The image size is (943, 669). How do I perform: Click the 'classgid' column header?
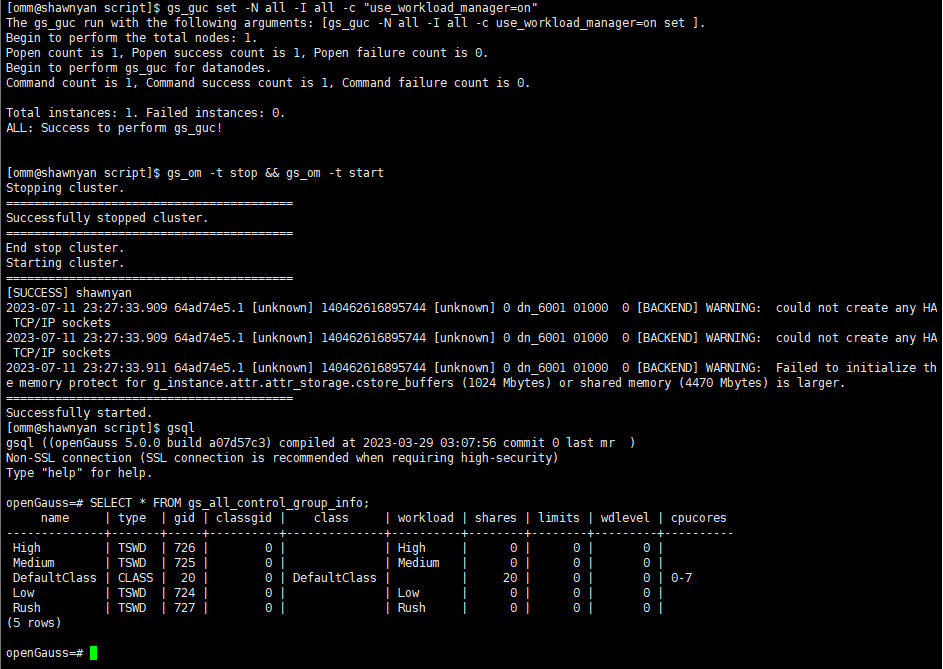pyautogui.click(x=244, y=518)
